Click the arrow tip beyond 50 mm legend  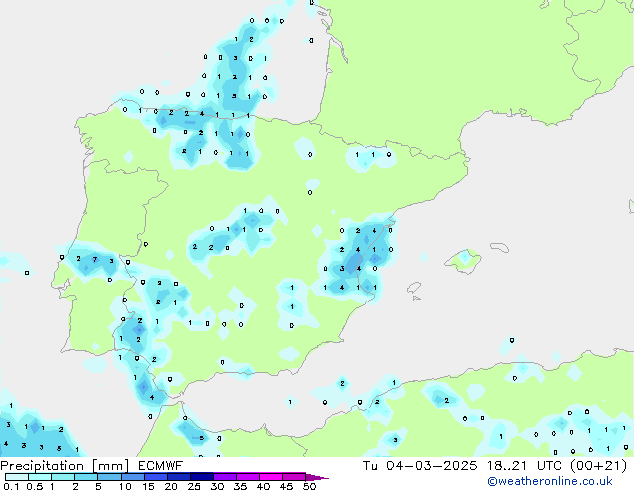click(x=317, y=478)
